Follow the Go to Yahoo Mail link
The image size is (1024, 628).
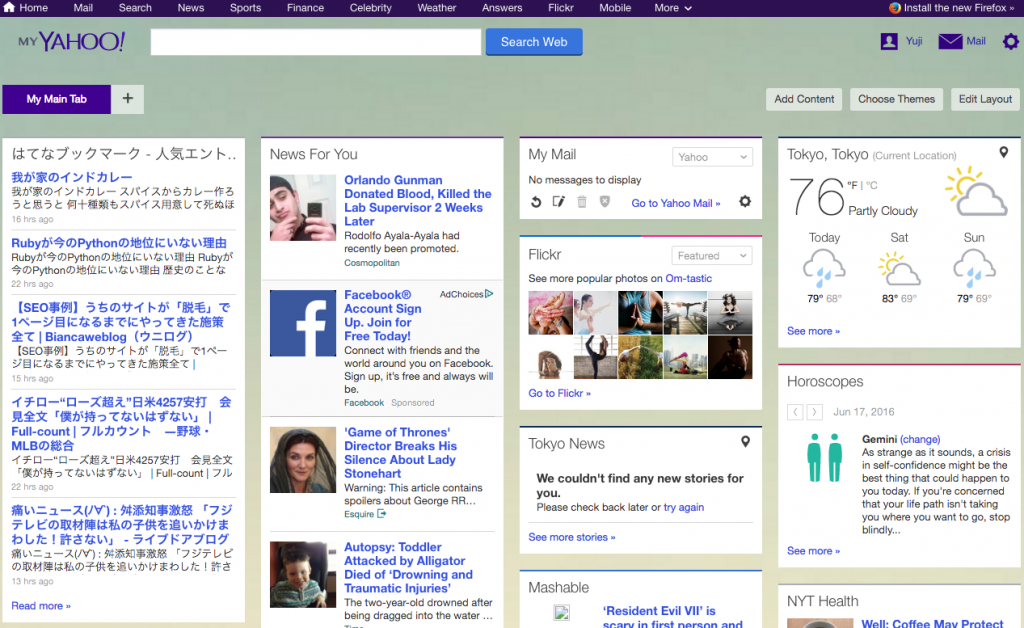pyautogui.click(x=675, y=202)
